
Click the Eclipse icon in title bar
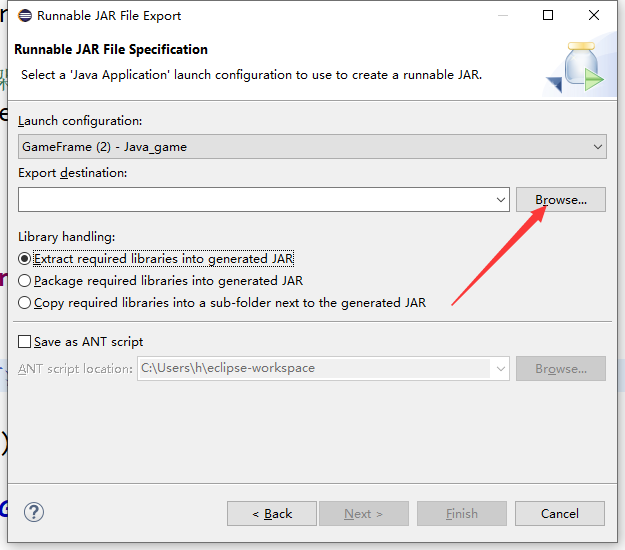click(x=24, y=16)
